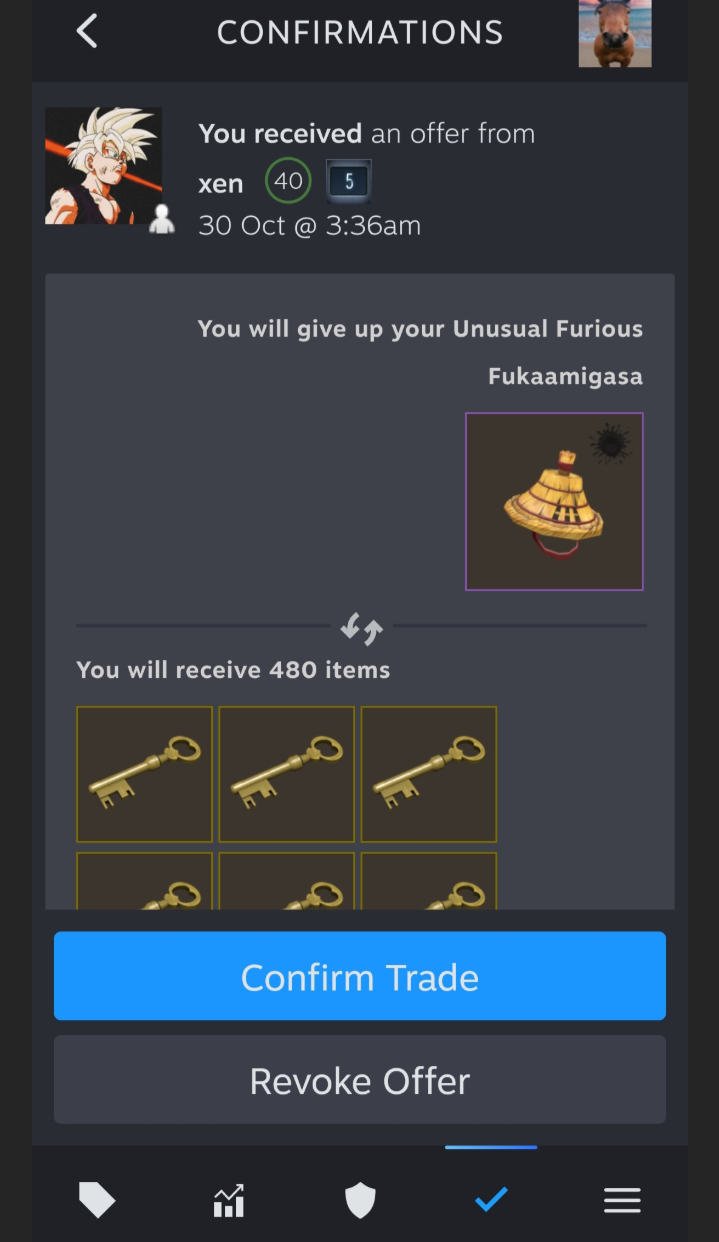This screenshot has height=1242, width=719.
Task: Open the profile avatar in header
Action: (615, 33)
